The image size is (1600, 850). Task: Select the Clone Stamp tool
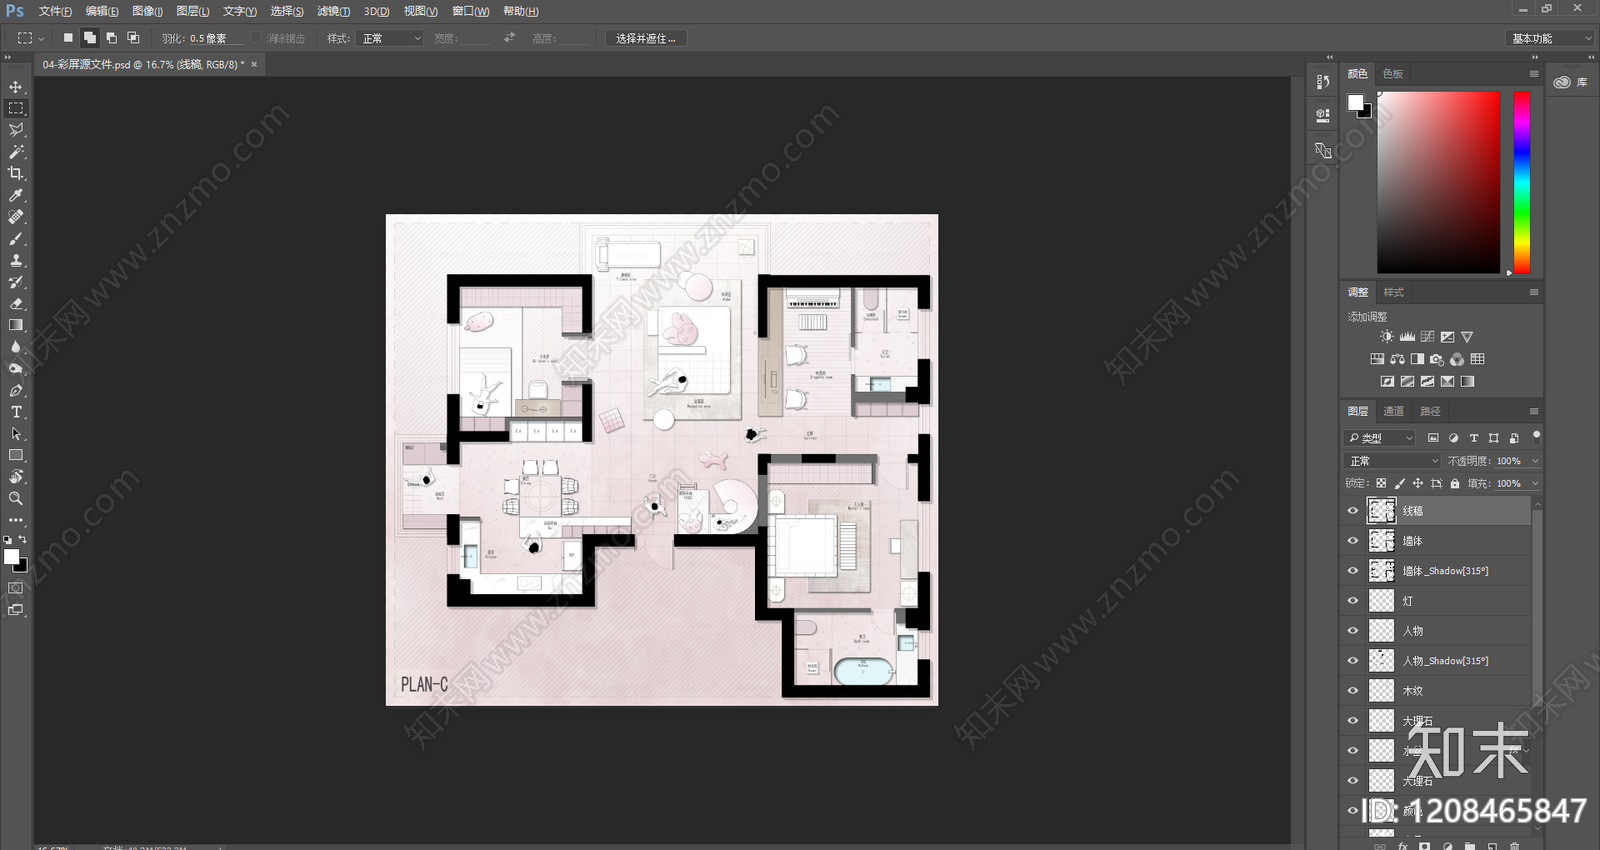coord(16,260)
